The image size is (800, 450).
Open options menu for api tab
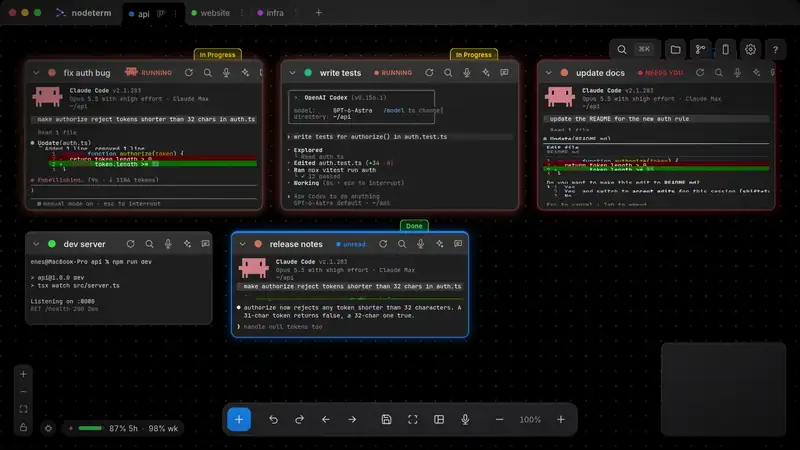click(x=176, y=14)
